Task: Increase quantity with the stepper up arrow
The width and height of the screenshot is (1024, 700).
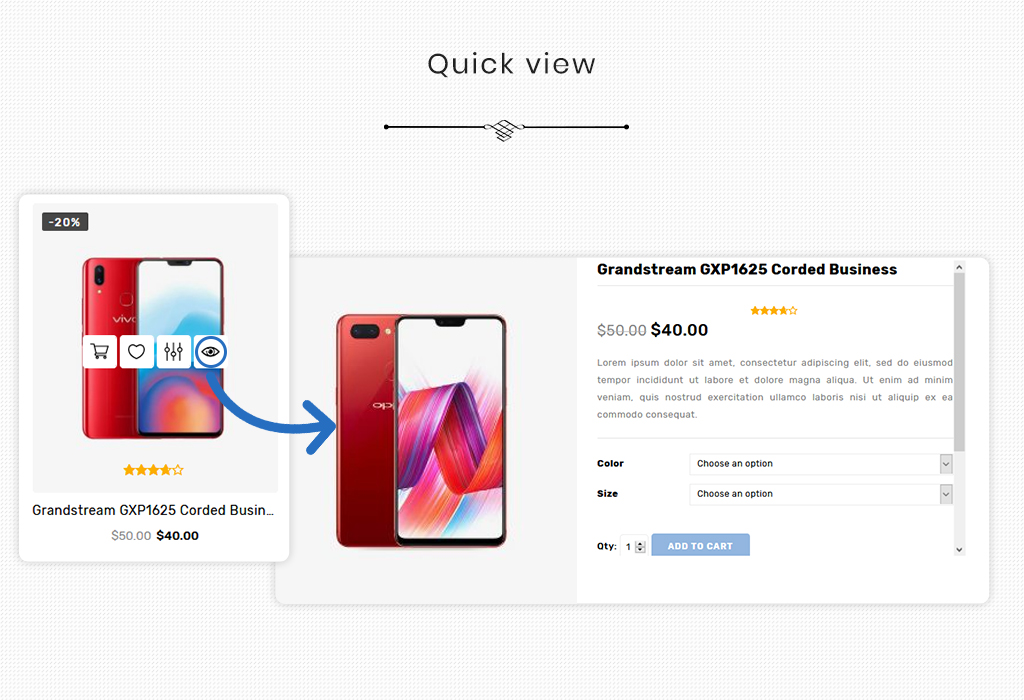Action: click(x=641, y=543)
